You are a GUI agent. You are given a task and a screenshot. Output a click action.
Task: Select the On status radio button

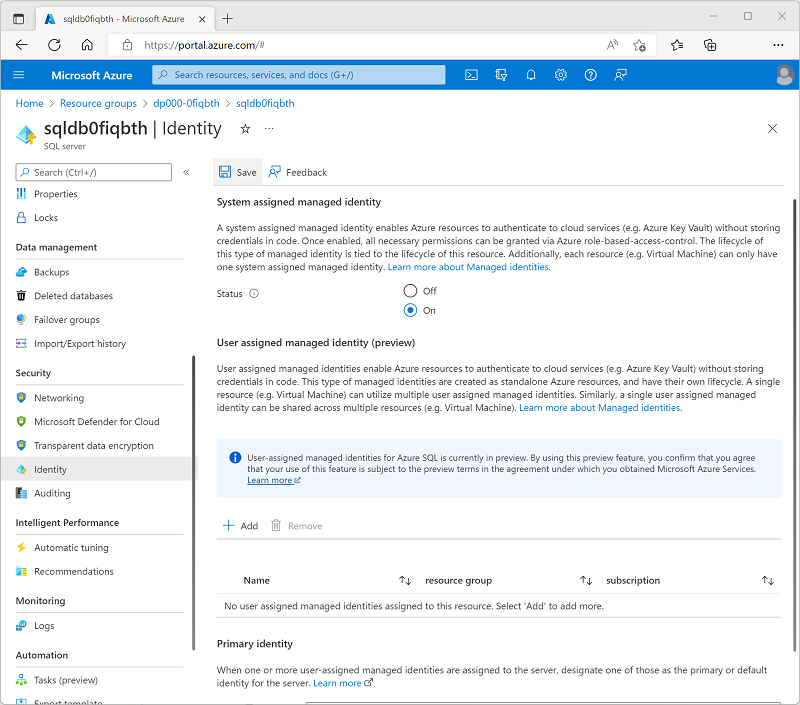click(410, 310)
